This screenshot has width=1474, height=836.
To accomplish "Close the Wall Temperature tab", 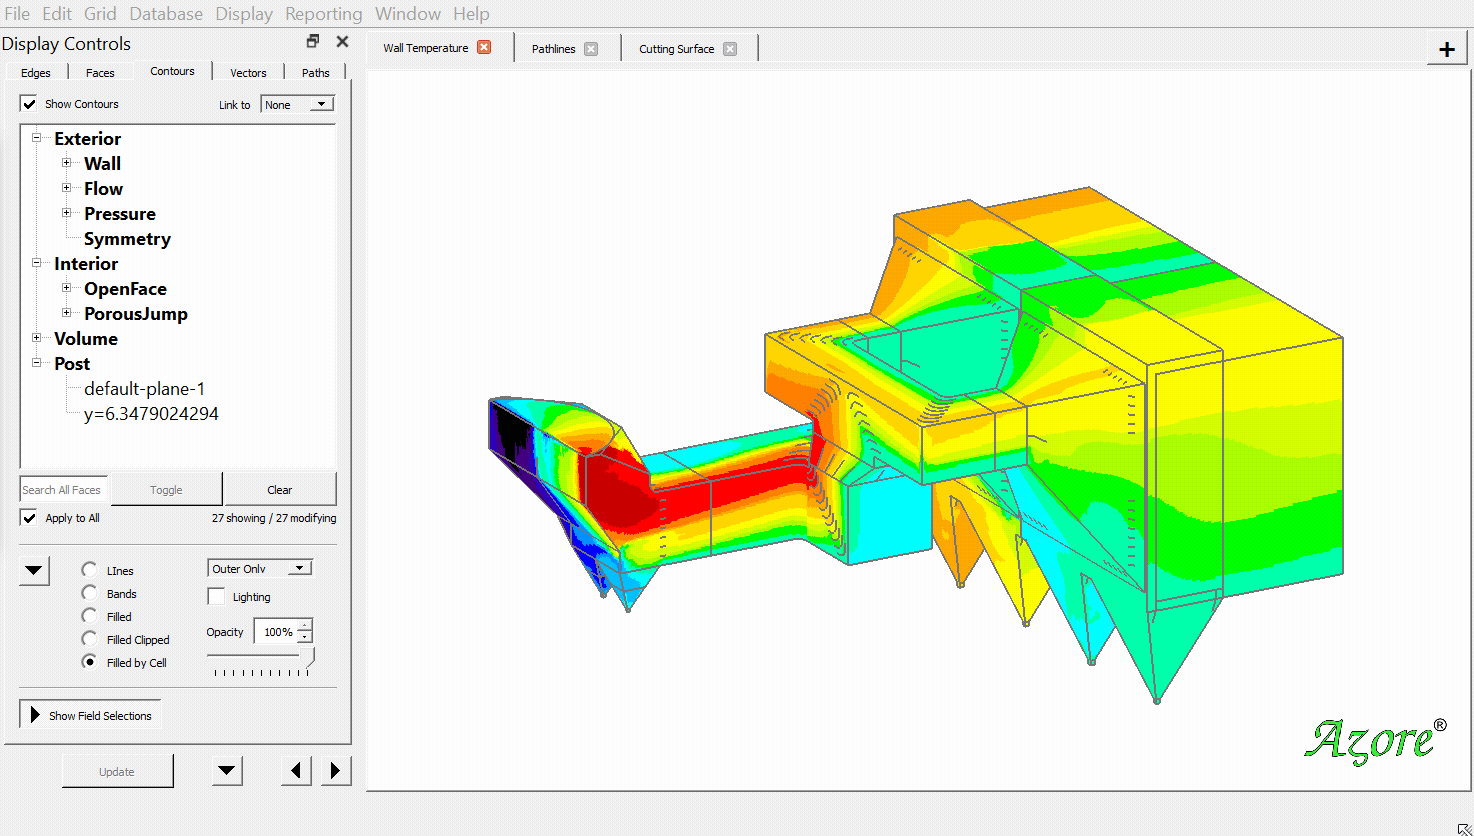I will point(484,47).
